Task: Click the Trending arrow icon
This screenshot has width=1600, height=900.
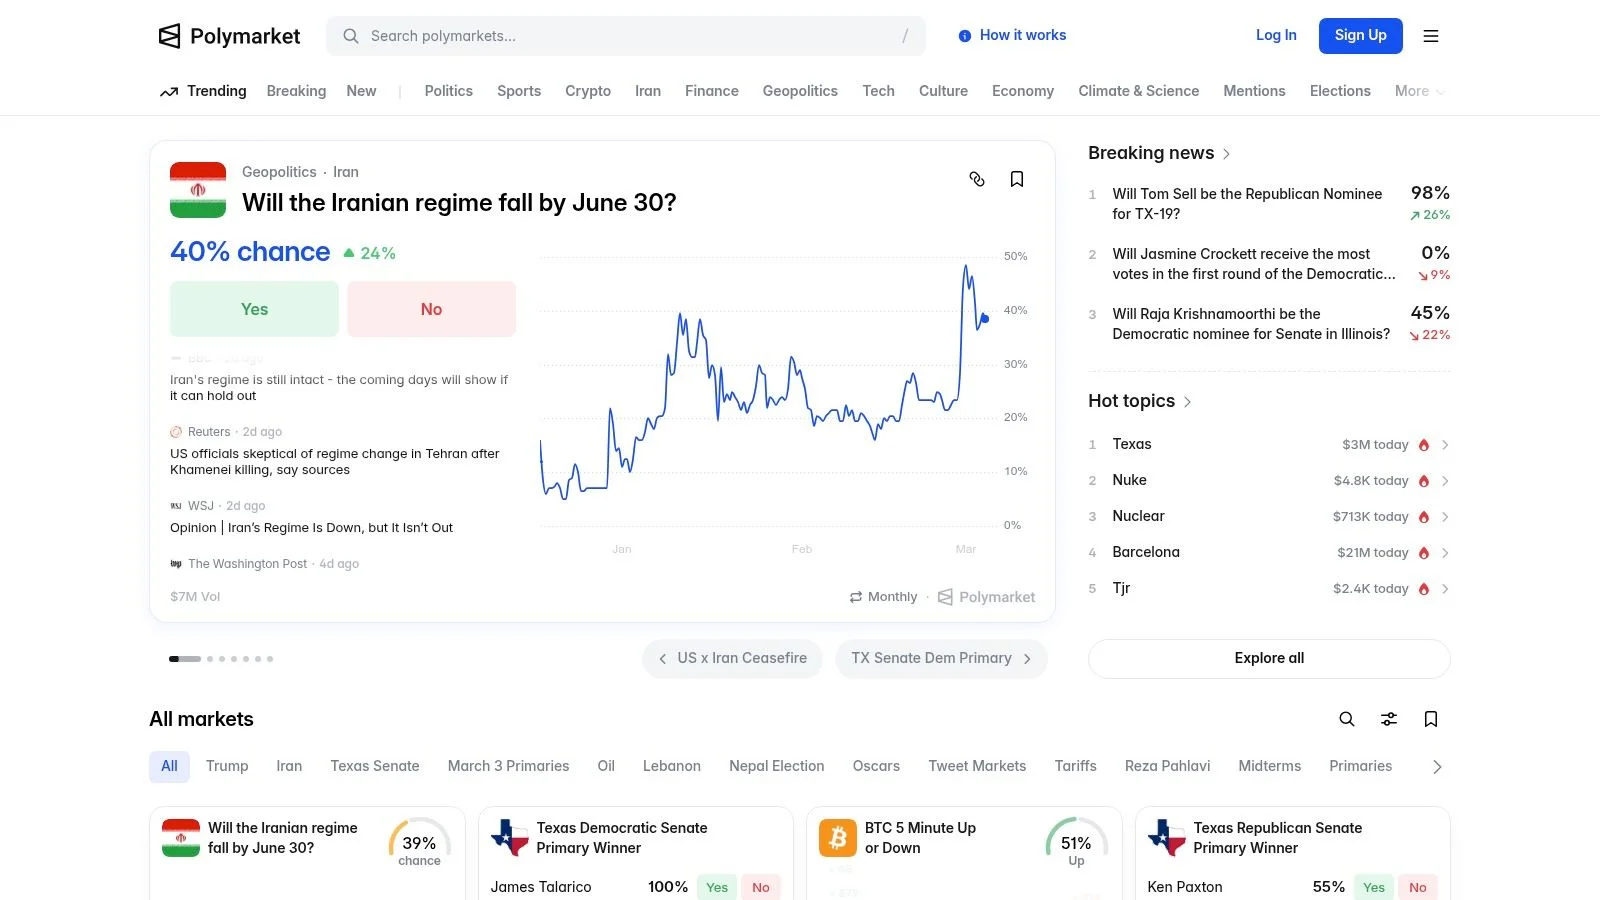Action: click(x=169, y=92)
